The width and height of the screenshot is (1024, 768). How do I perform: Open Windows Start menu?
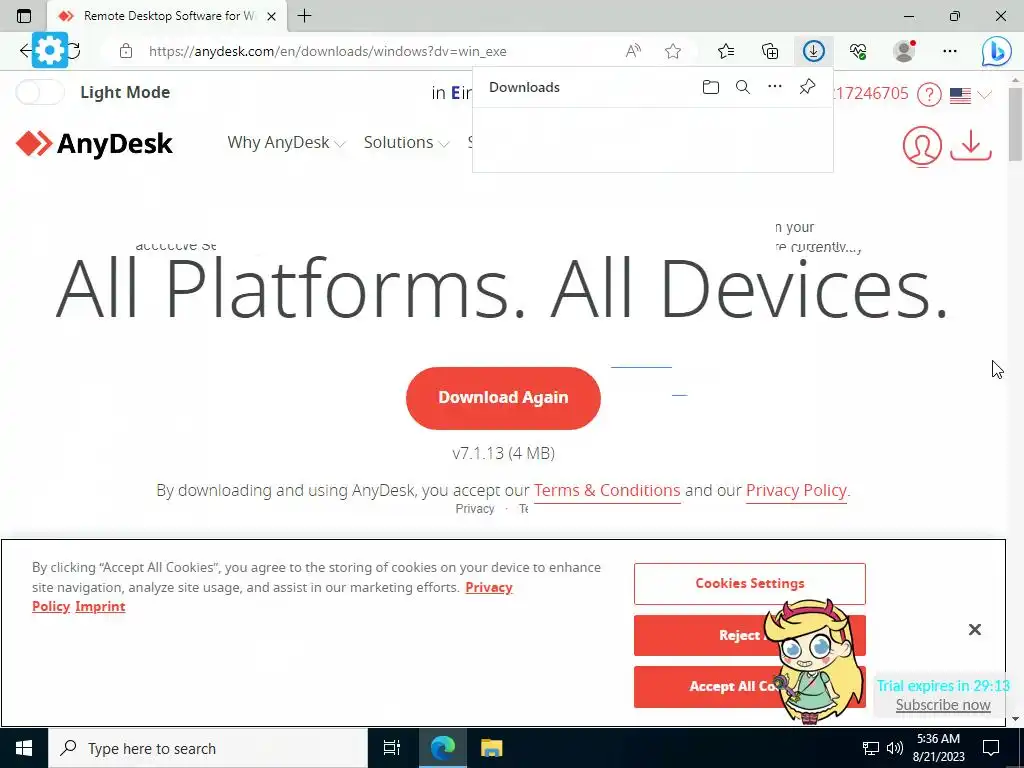click(24, 748)
